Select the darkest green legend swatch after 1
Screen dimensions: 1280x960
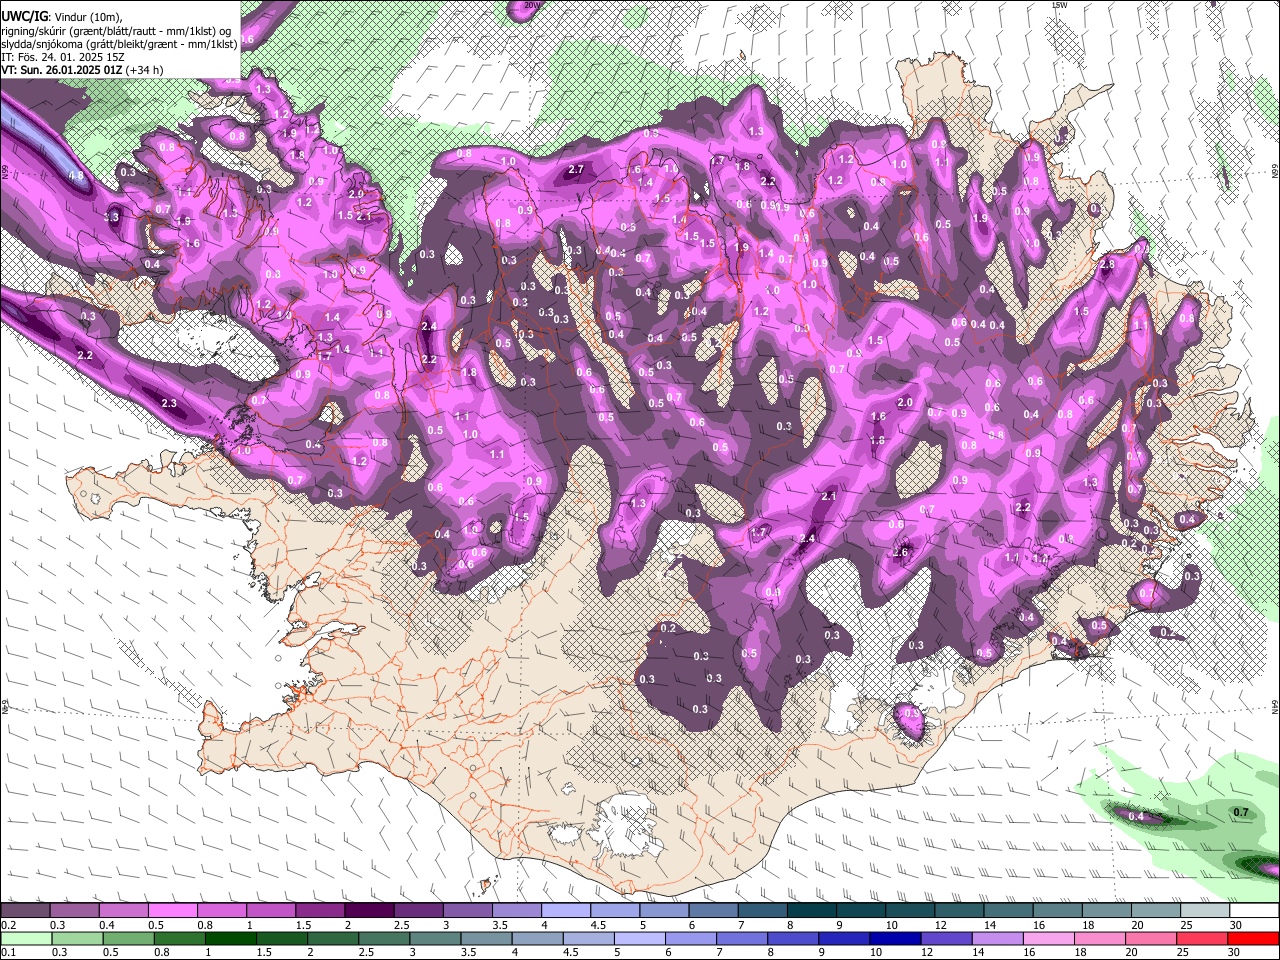pos(229,938)
